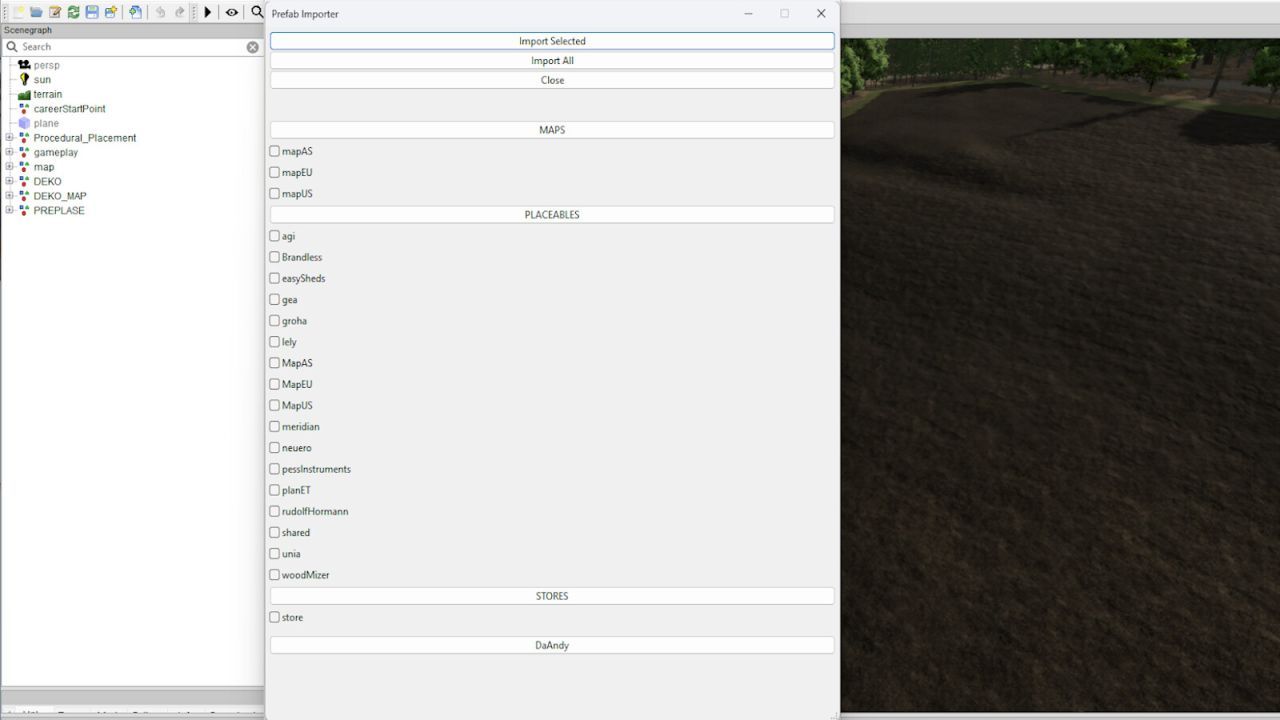
Task: Tick the store checkbox under STORES
Action: [x=274, y=617]
